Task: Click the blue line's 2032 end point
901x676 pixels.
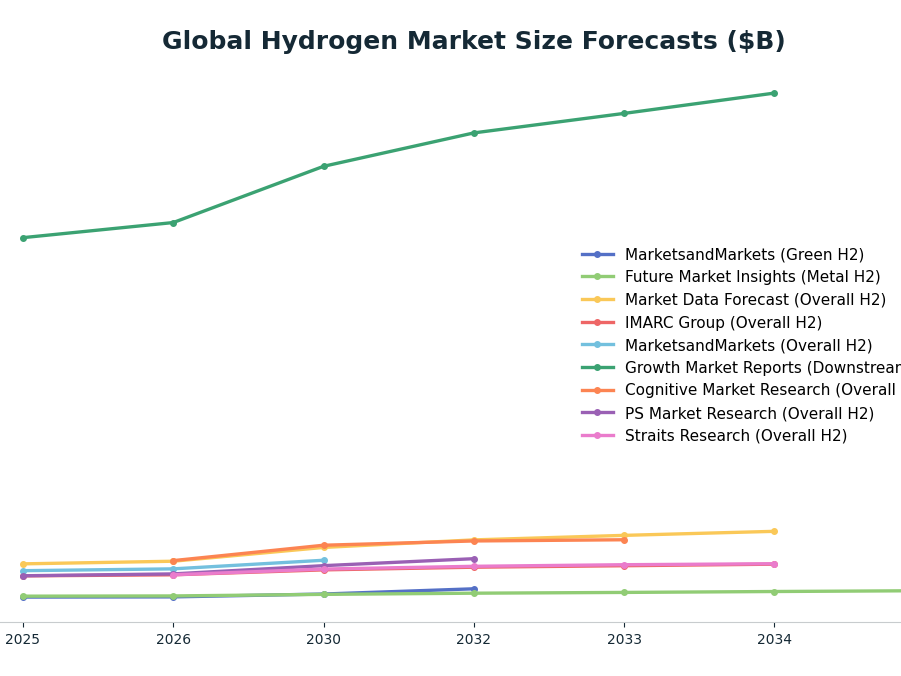Action: [x=475, y=589]
